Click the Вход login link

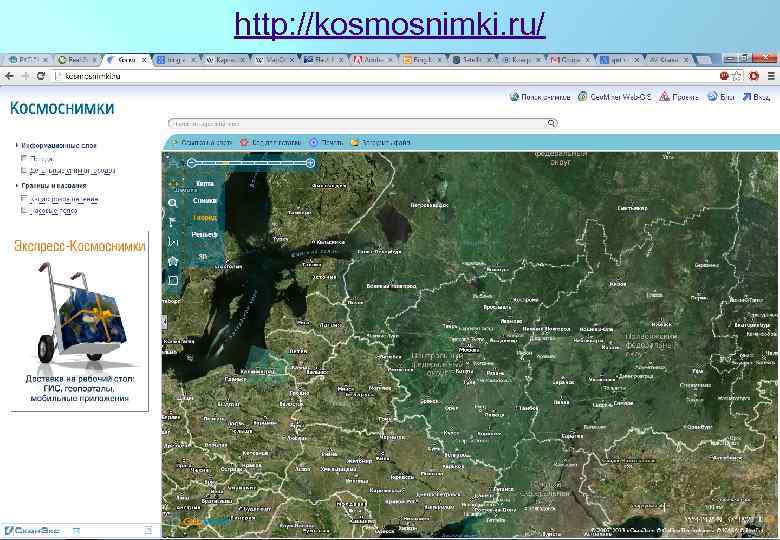point(756,97)
